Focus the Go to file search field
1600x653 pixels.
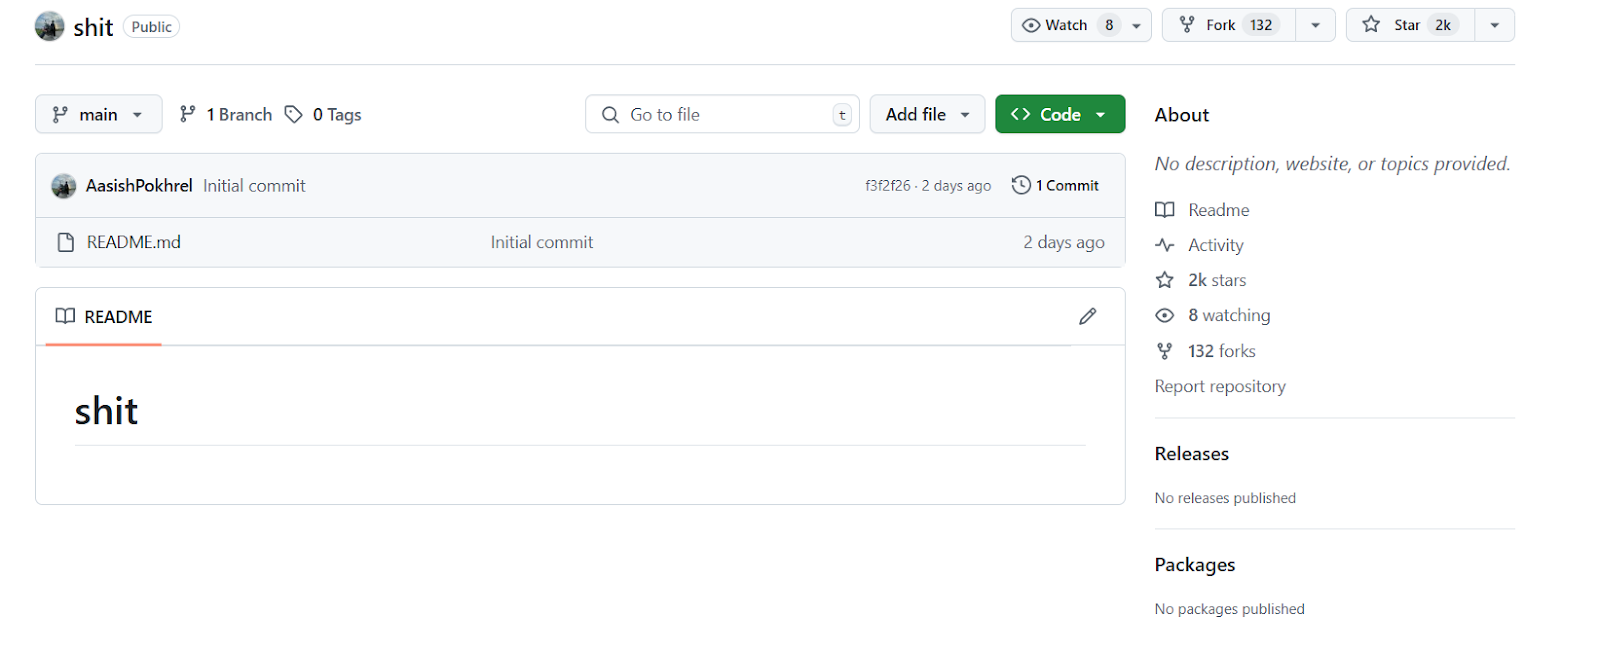[x=722, y=114]
